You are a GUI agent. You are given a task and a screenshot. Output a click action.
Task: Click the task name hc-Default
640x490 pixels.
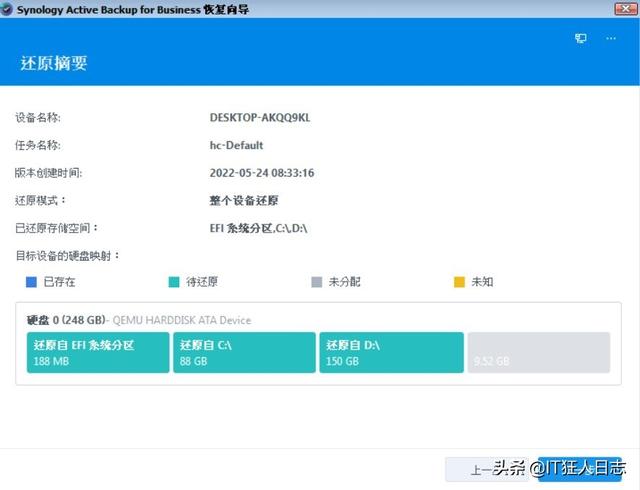coord(236,145)
